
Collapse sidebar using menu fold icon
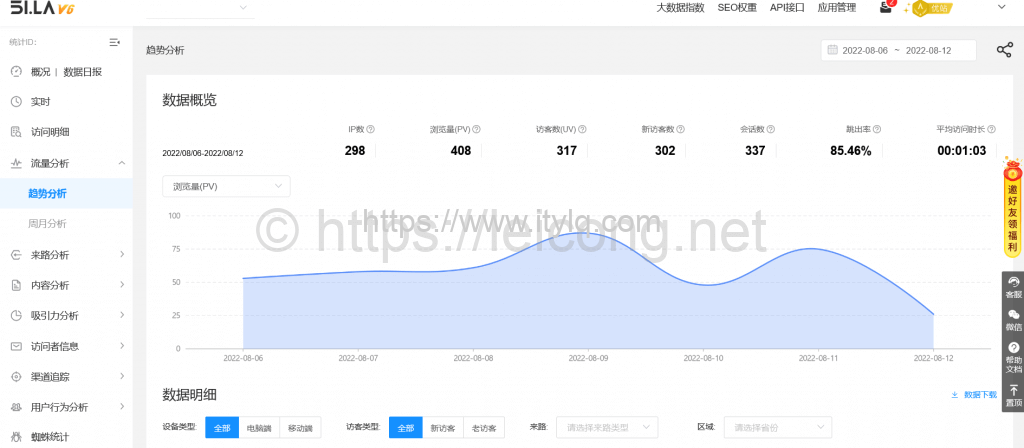pyautogui.click(x=114, y=42)
